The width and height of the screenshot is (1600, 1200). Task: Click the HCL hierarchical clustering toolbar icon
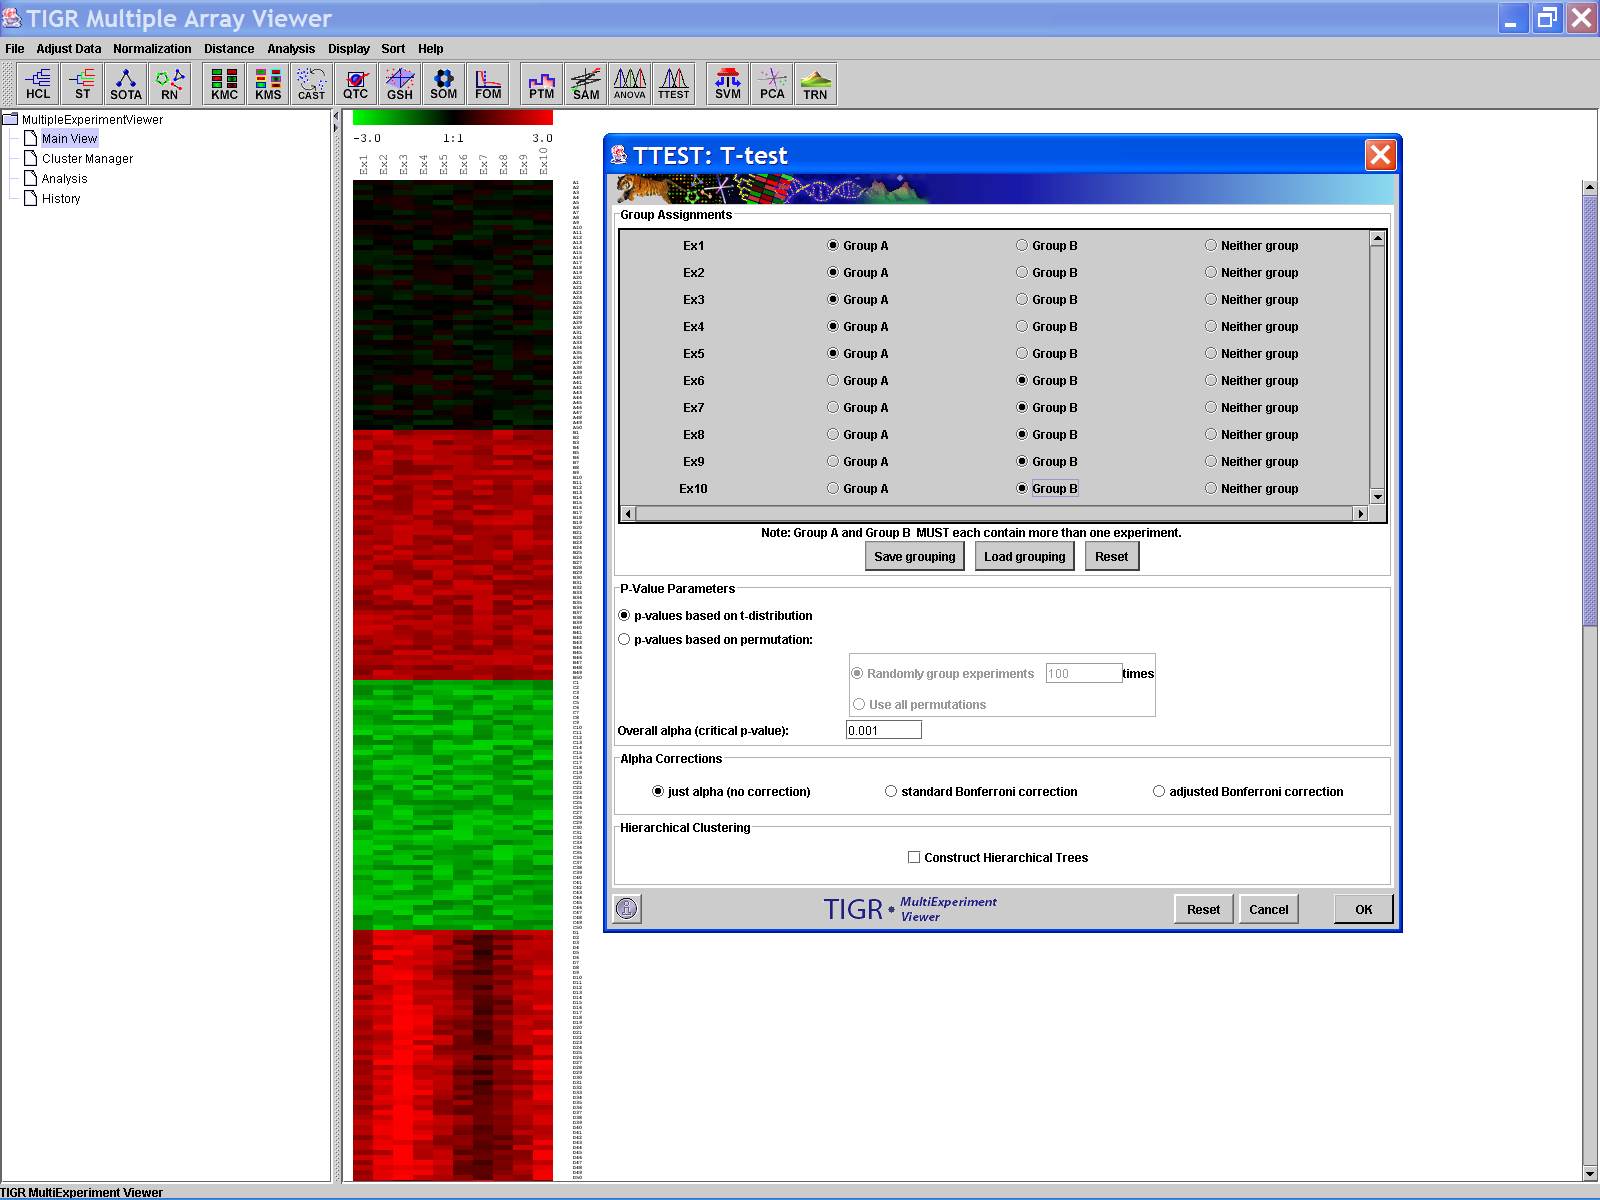pyautogui.click(x=38, y=84)
